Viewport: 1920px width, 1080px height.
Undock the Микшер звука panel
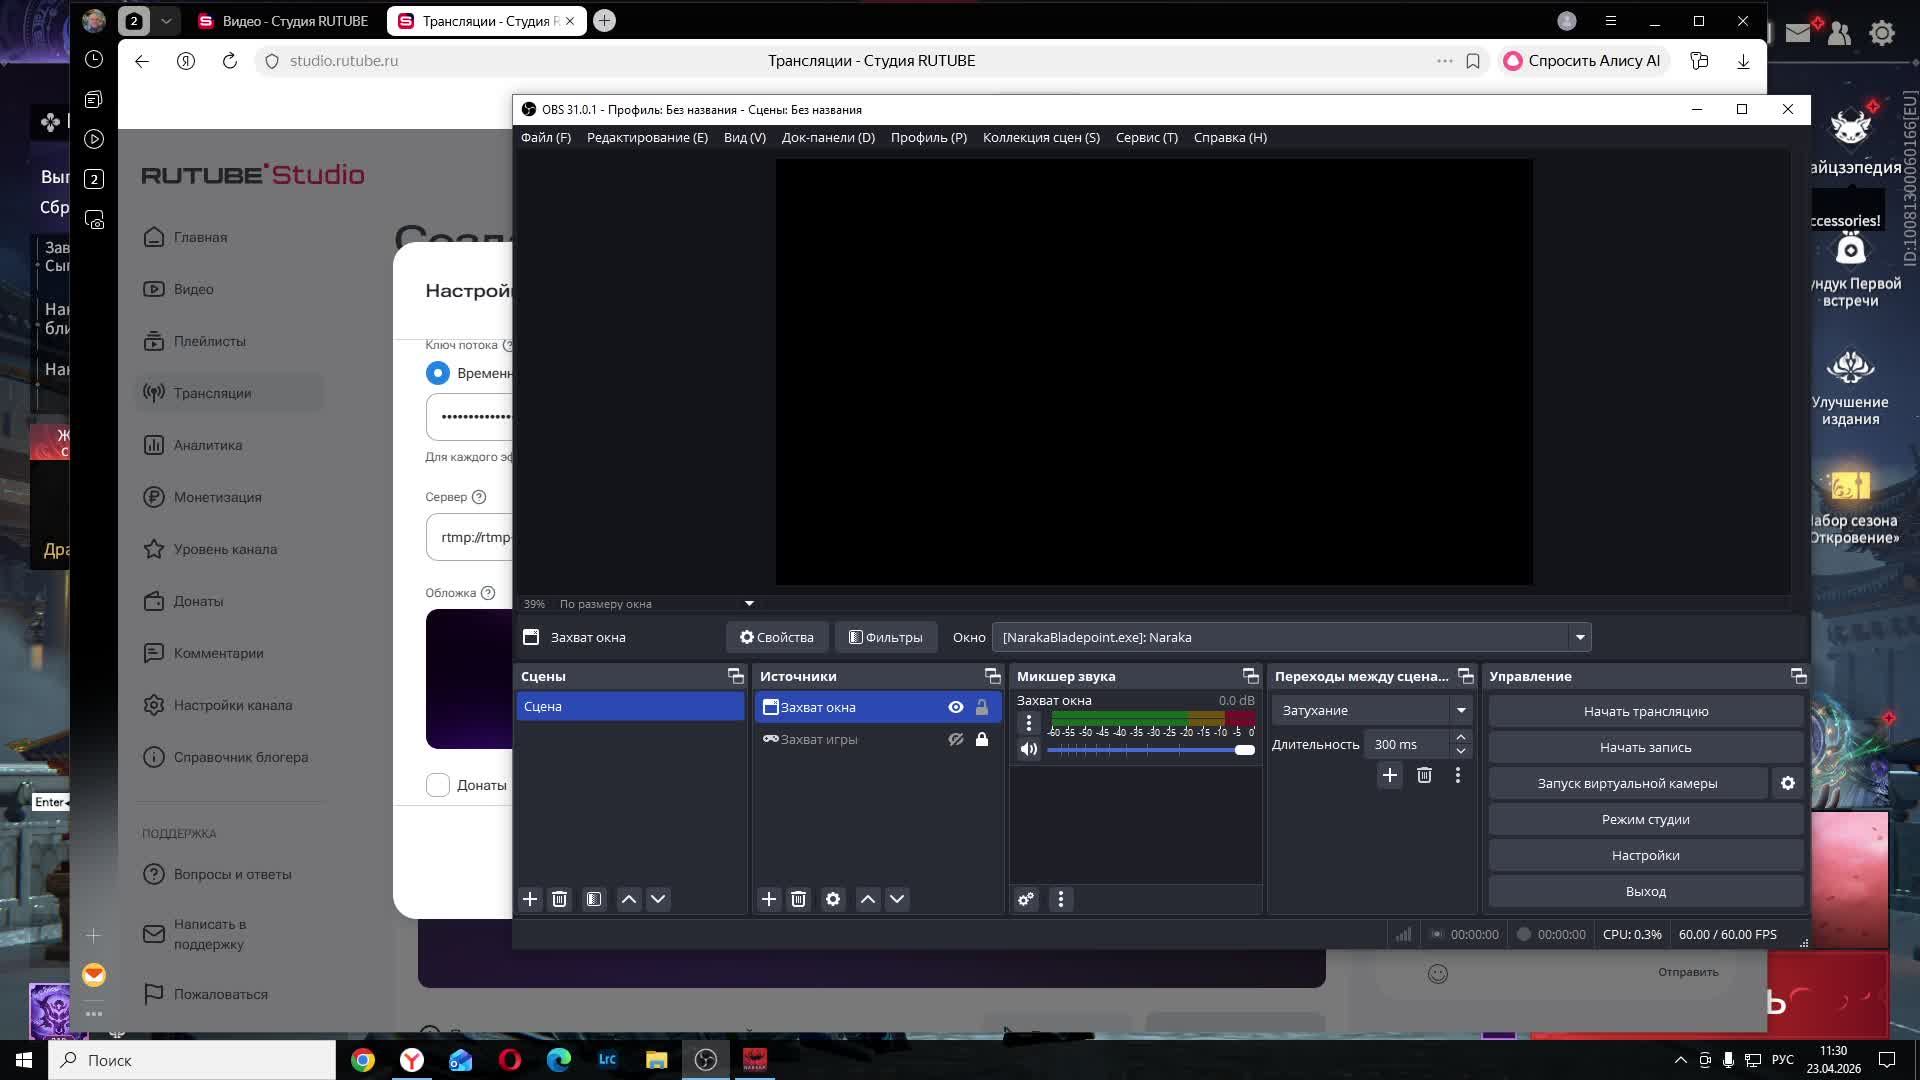(1250, 676)
